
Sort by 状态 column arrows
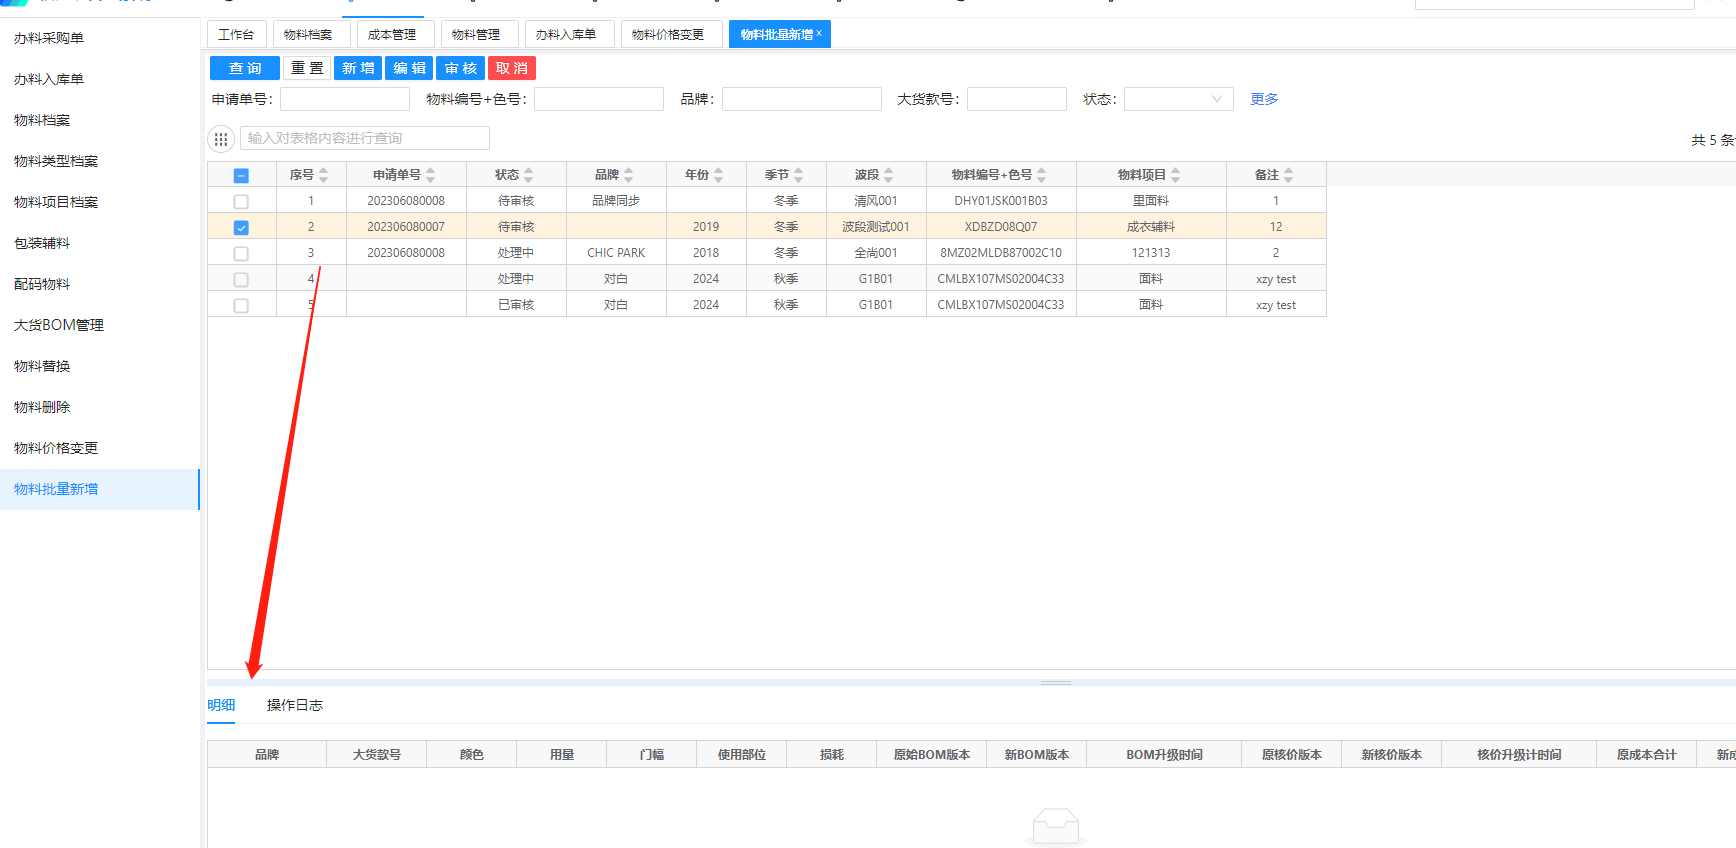pyautogui.click(x=528, y=175)
